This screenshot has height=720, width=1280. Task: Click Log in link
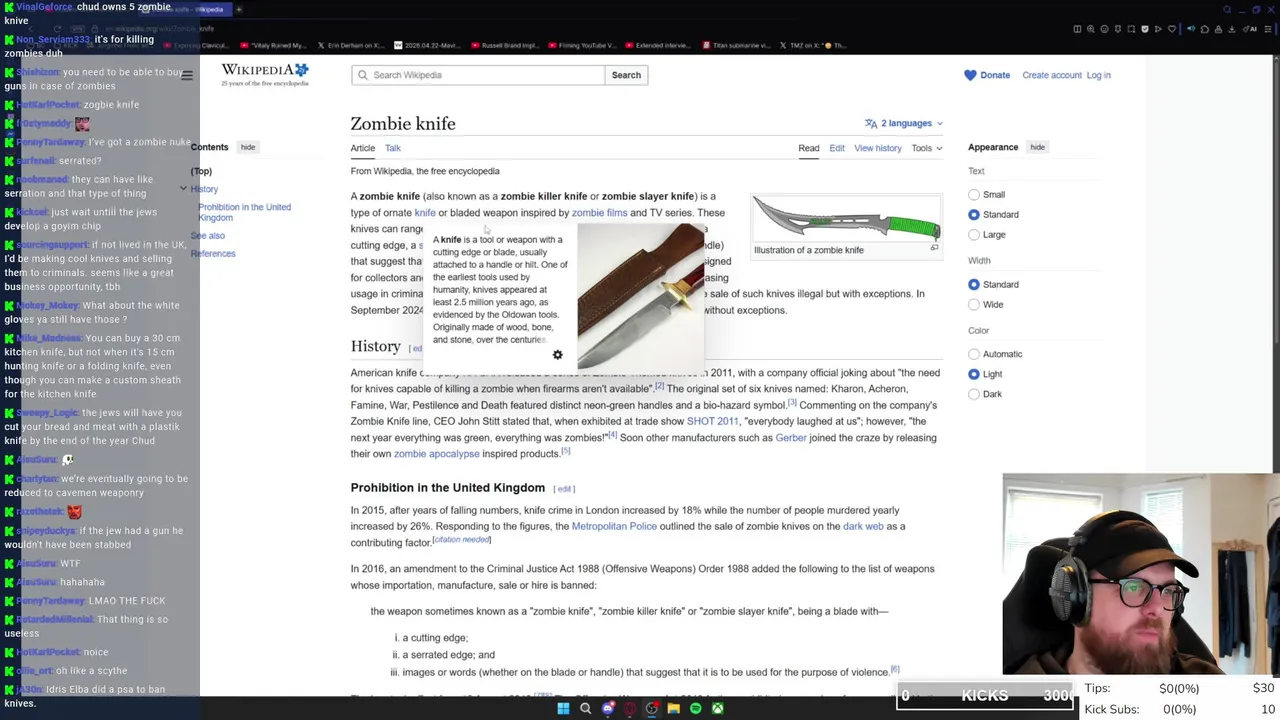(x=1098, y=75)
